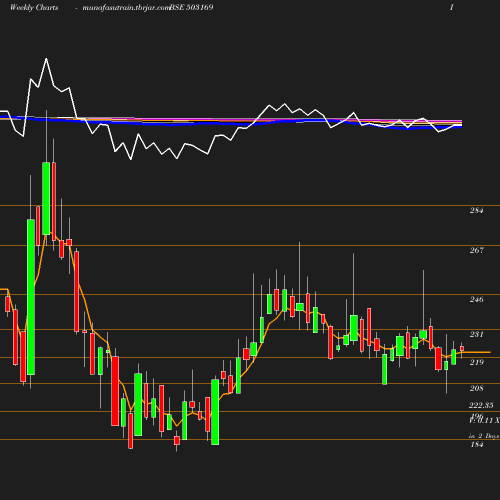
Task: Click the 246 price axis label
Action: coord(476,299)
